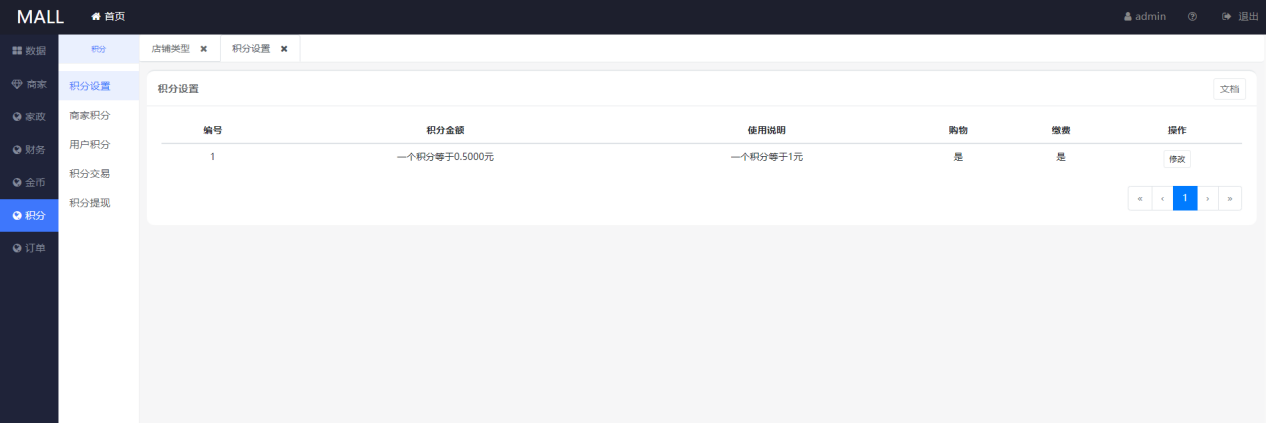Image resolution: width=1266 pixels, height=423 pixels.
Task: Open 数据 in the left sidebar
Action: (x=29, y=50)
